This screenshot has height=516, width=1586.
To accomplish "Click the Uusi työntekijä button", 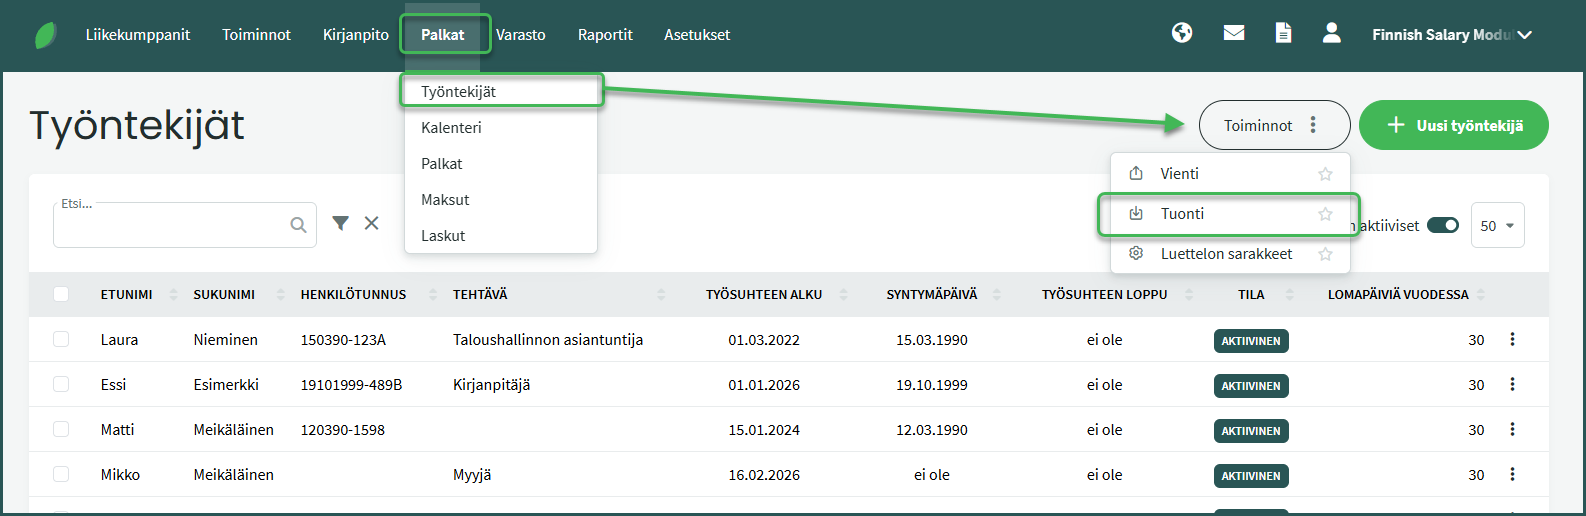I will point(1453,125).
